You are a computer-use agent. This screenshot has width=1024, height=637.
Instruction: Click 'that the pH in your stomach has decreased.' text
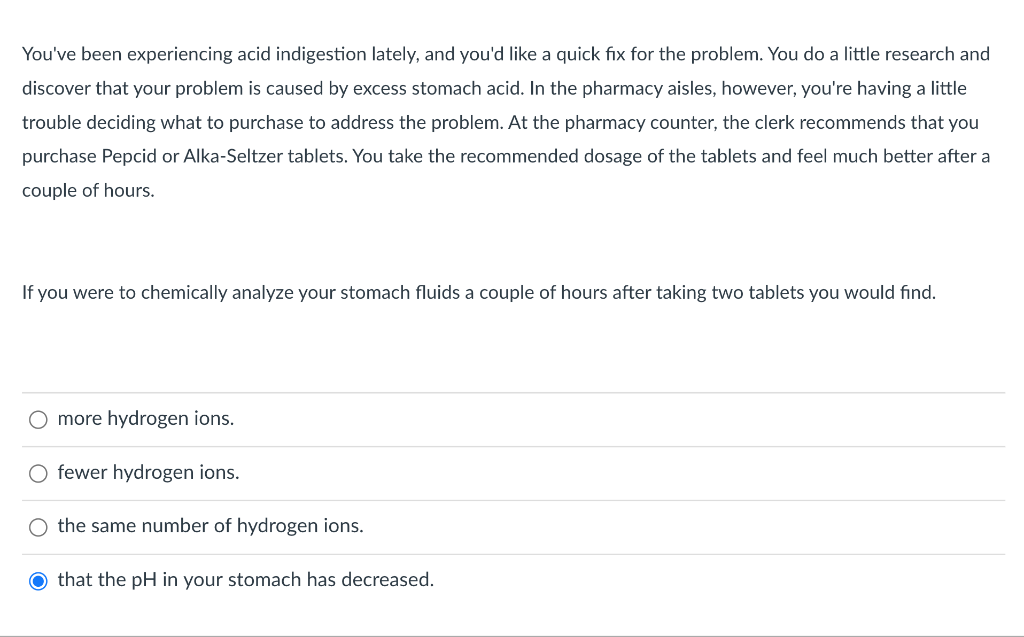[x=246, y=580]
